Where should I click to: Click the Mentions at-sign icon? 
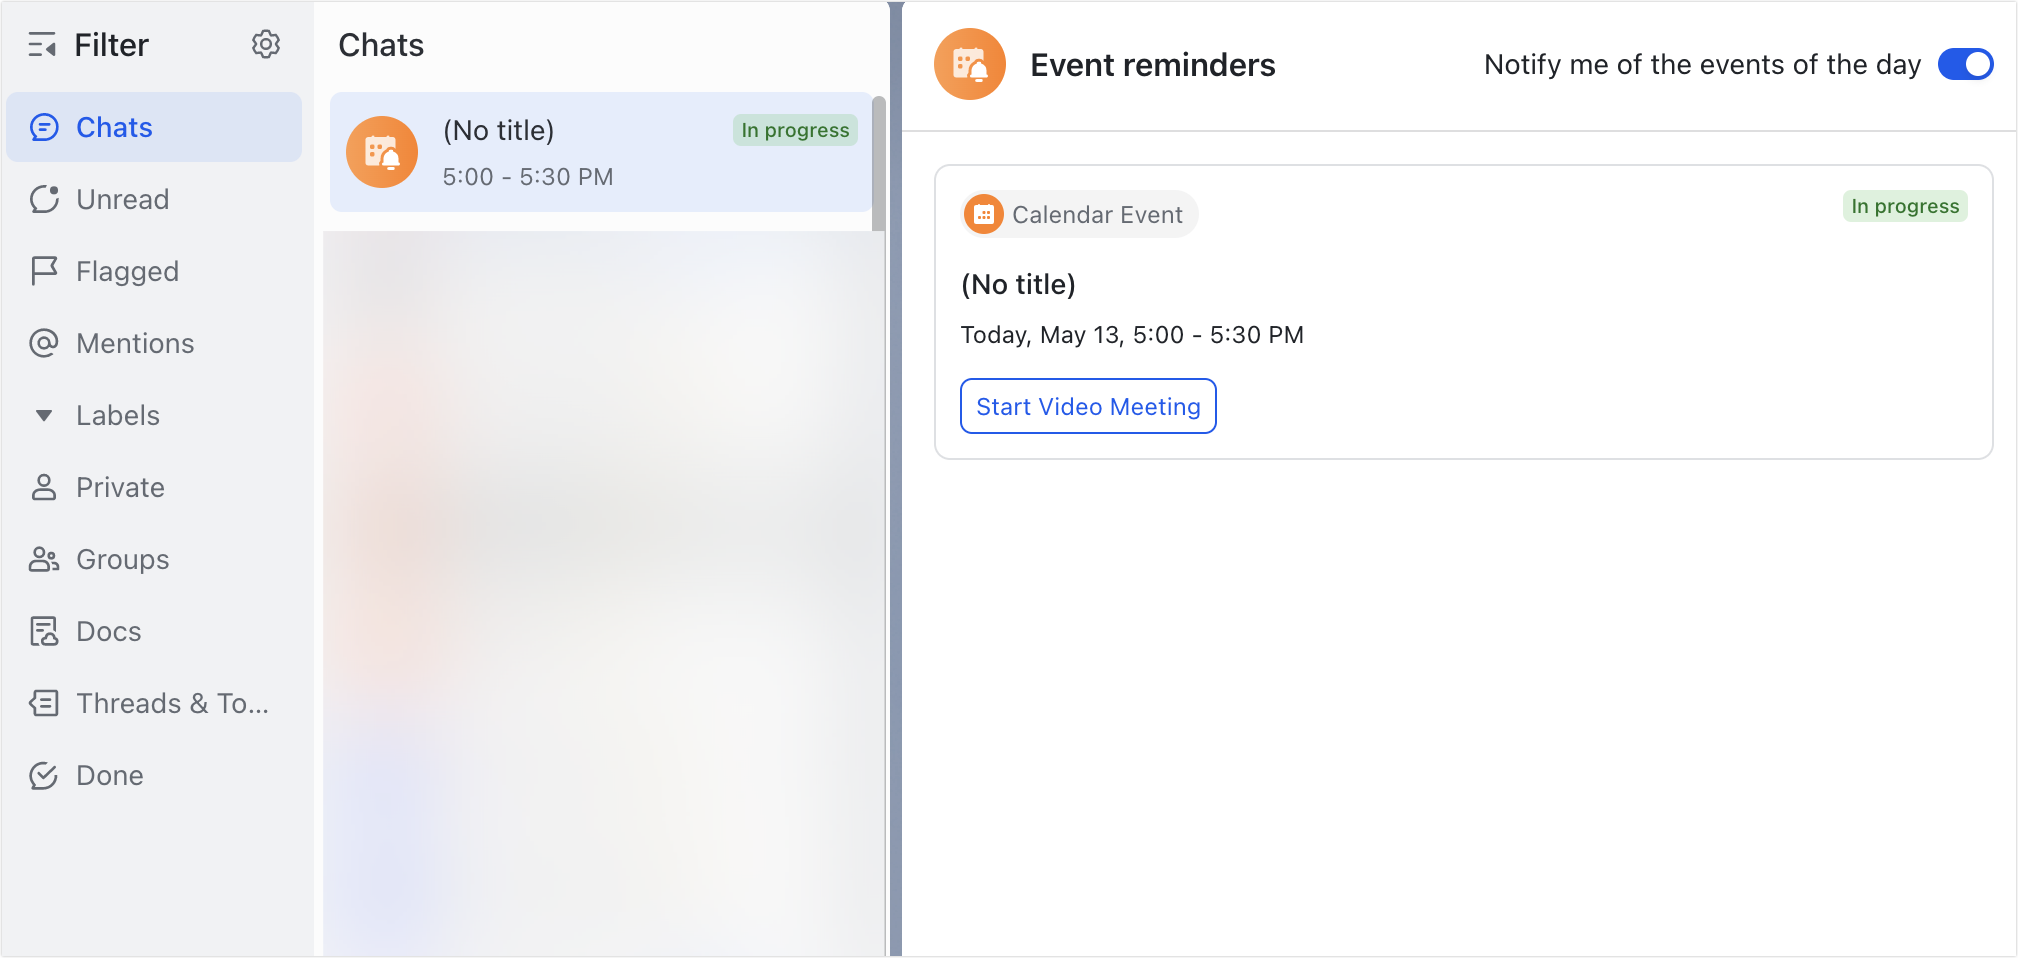(x=44, y=343)
